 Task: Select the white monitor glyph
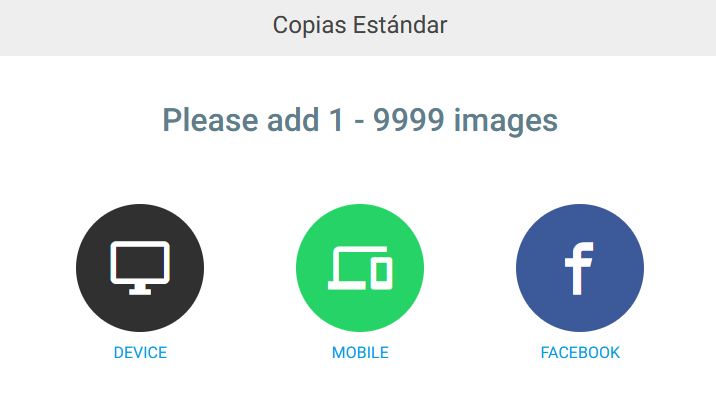click(140, 268)
